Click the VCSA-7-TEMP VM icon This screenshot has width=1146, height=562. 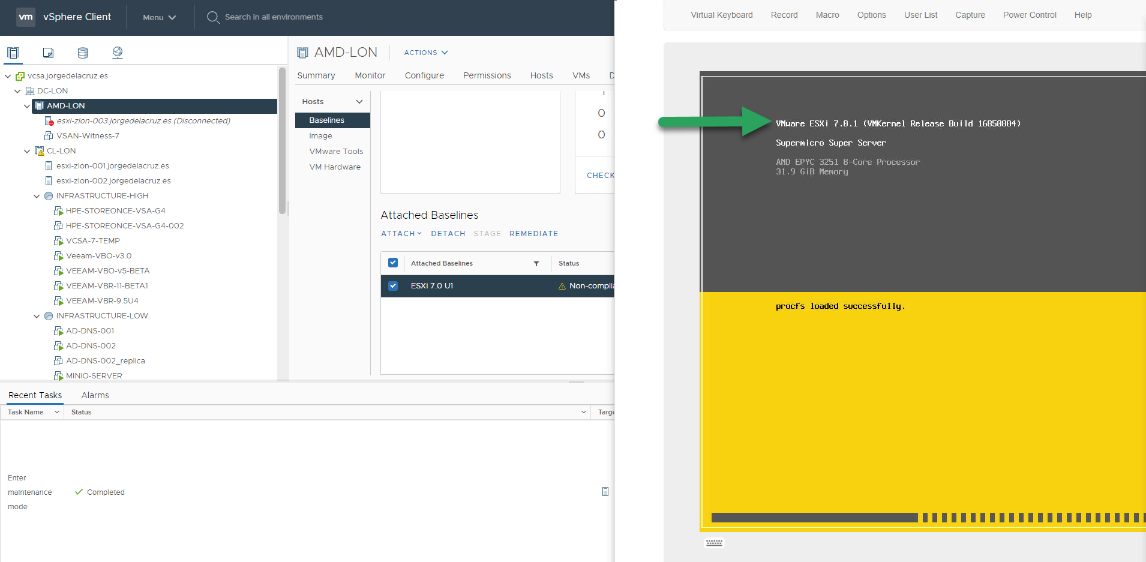coord(59,240)
